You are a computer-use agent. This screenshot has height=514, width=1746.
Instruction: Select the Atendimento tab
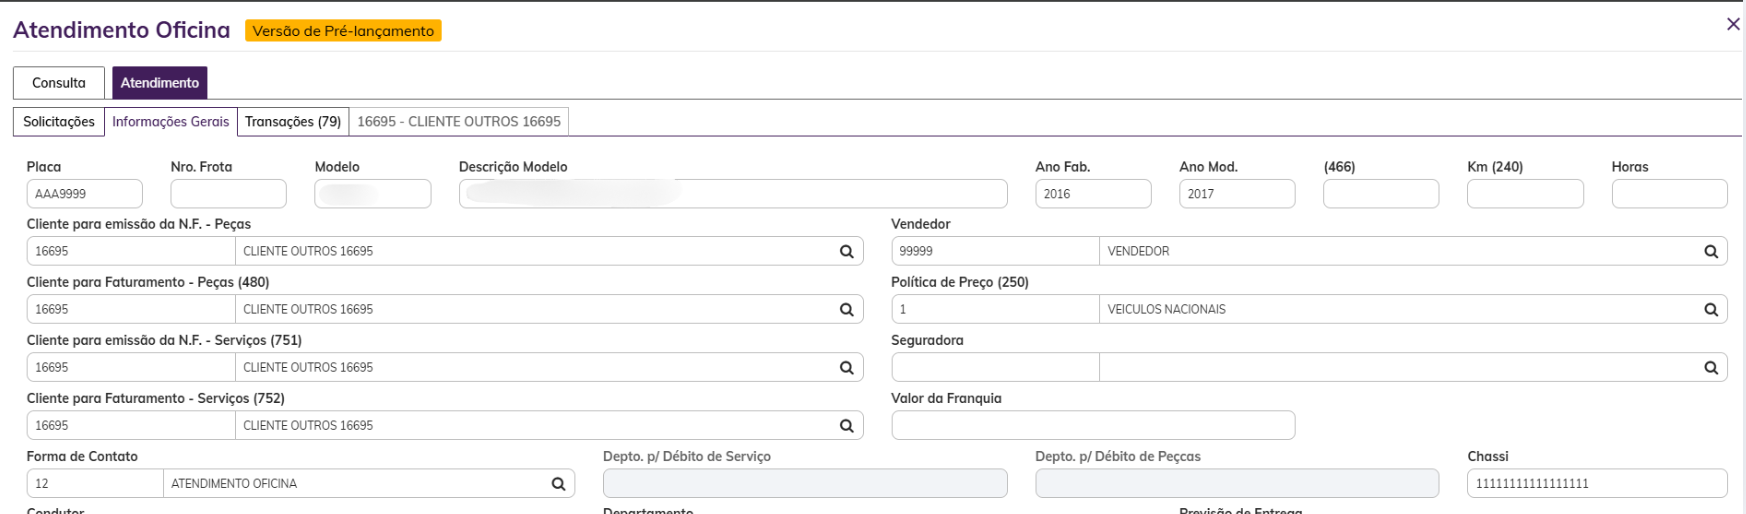point(160,83)
